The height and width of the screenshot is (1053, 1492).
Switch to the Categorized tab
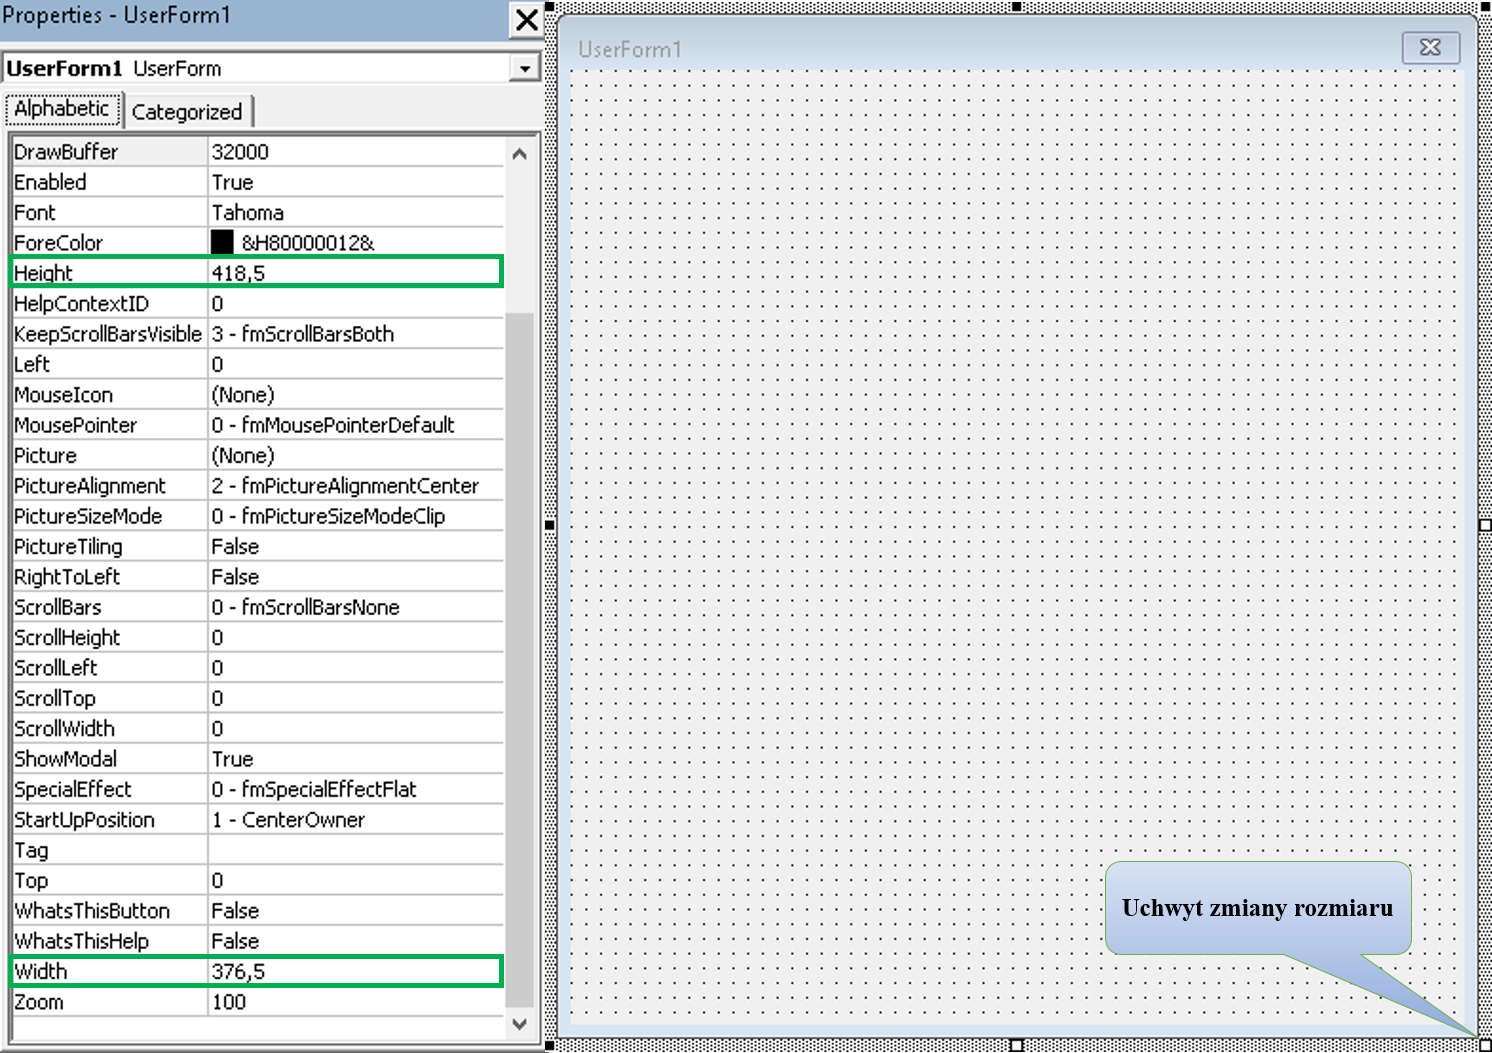point(187,111)
